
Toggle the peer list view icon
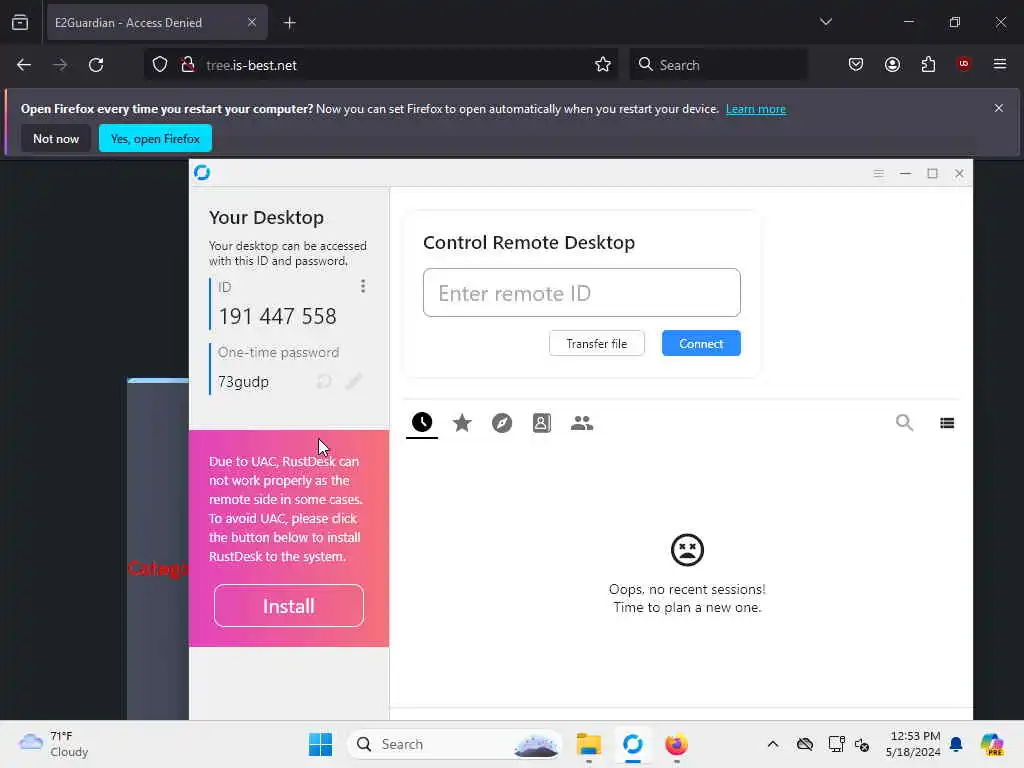[x=947, y=423]
